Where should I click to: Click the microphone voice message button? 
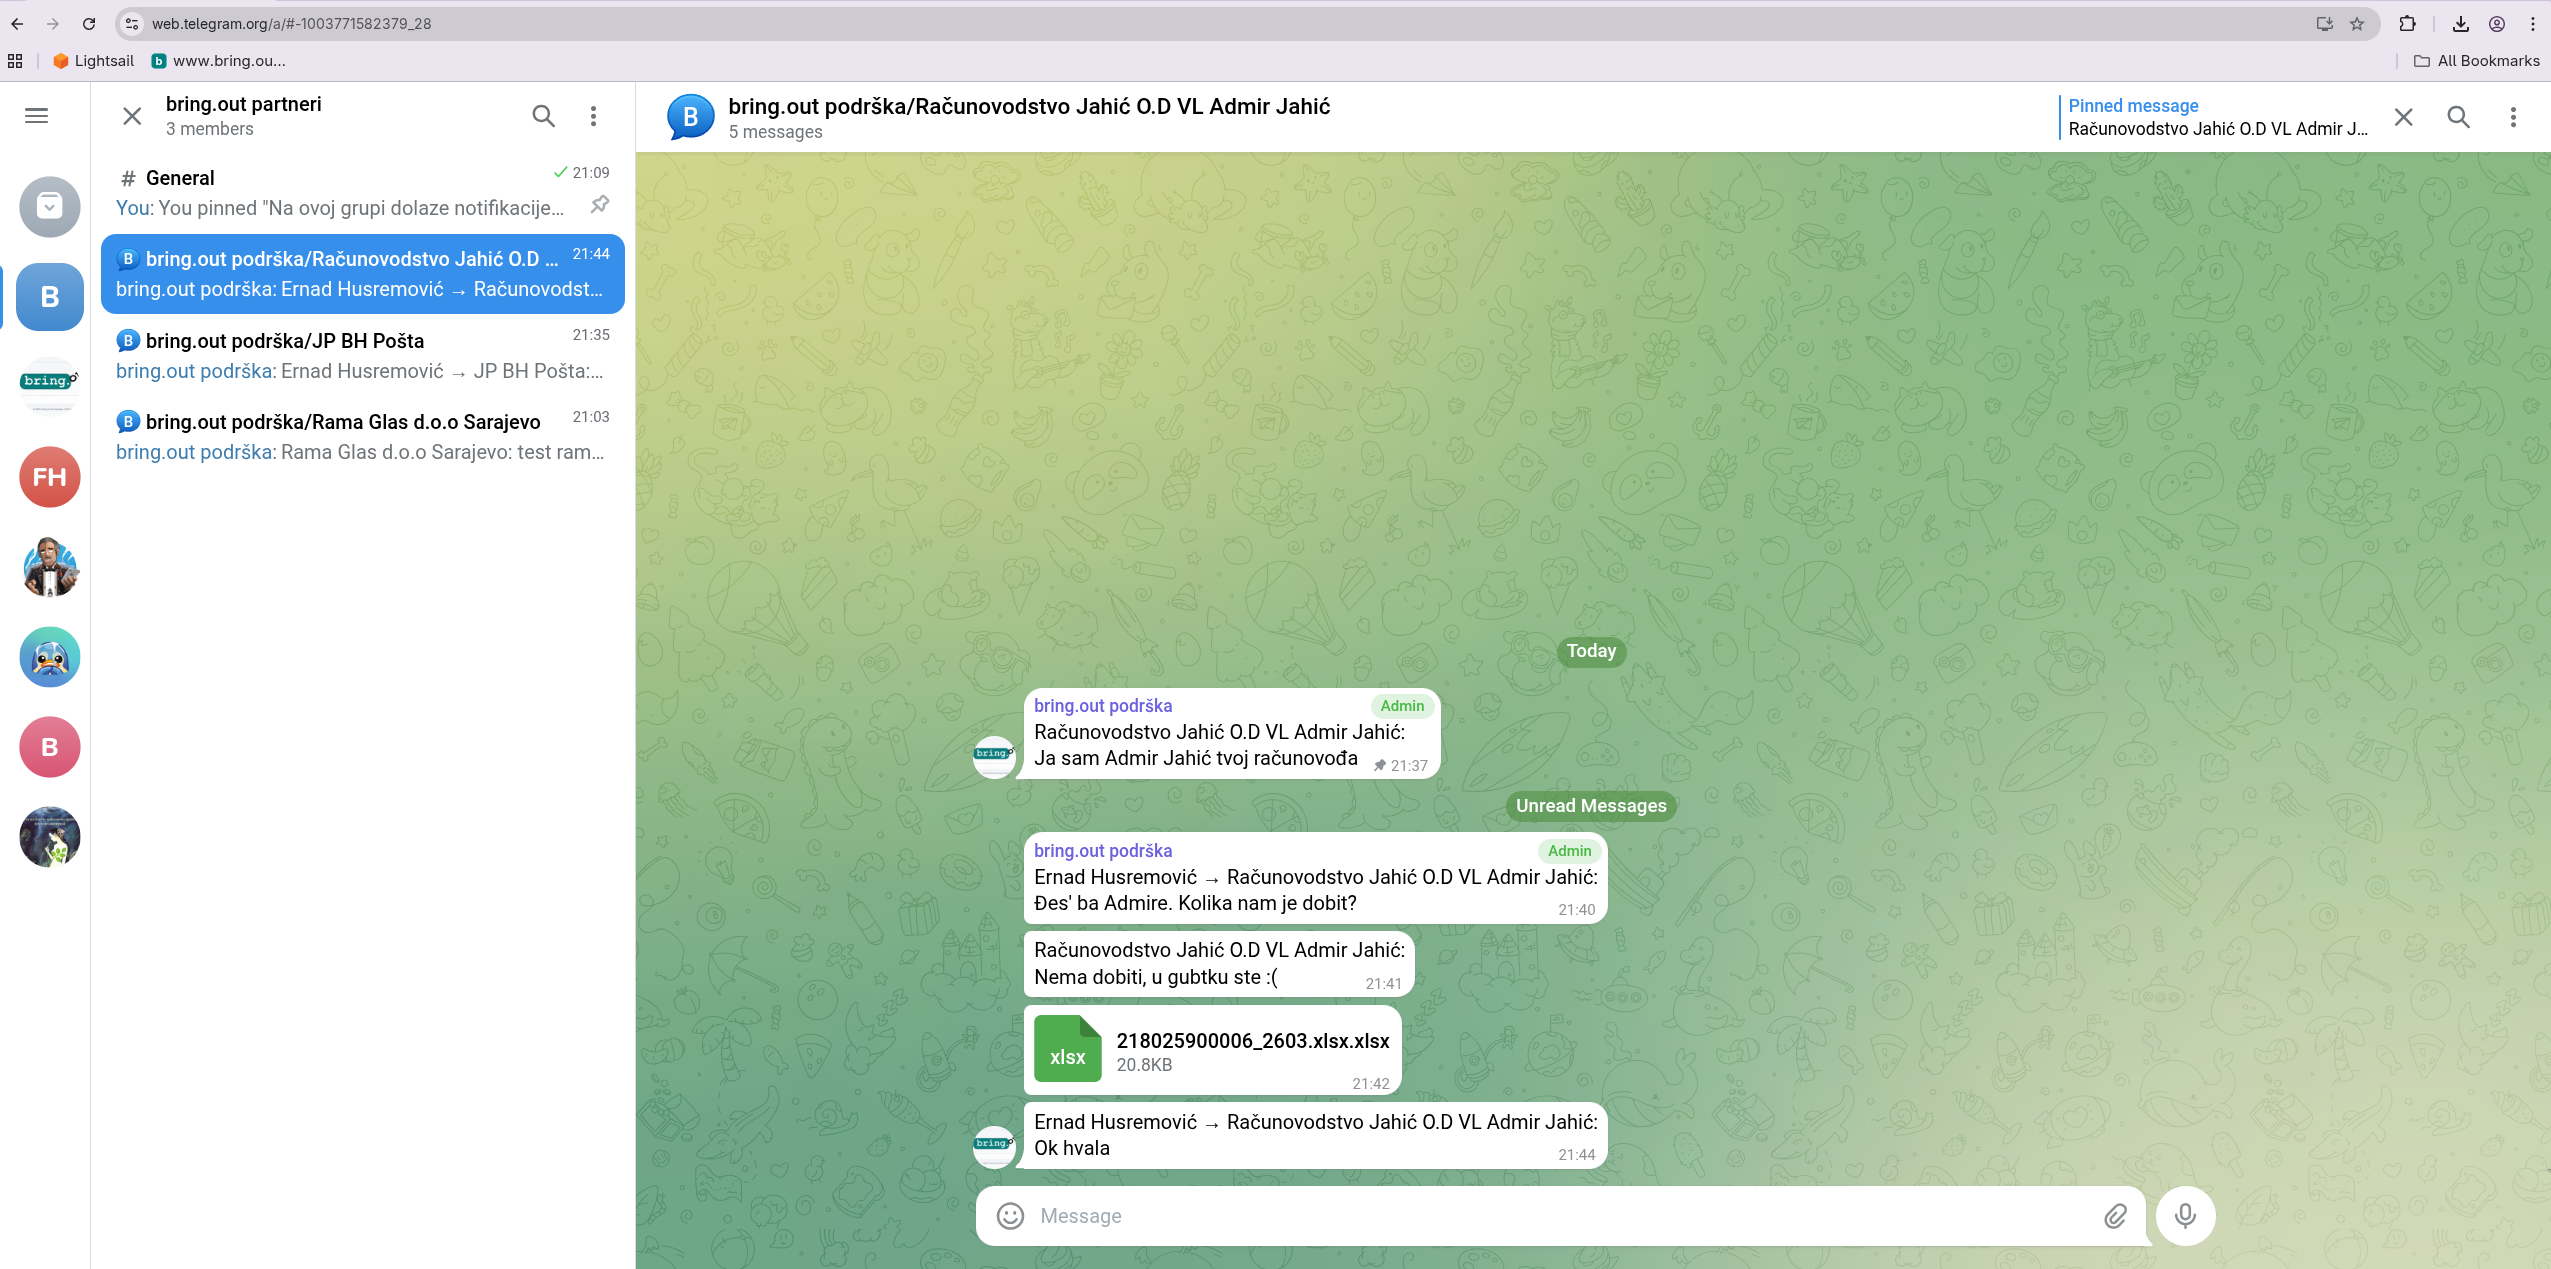click(2185, 1216)
